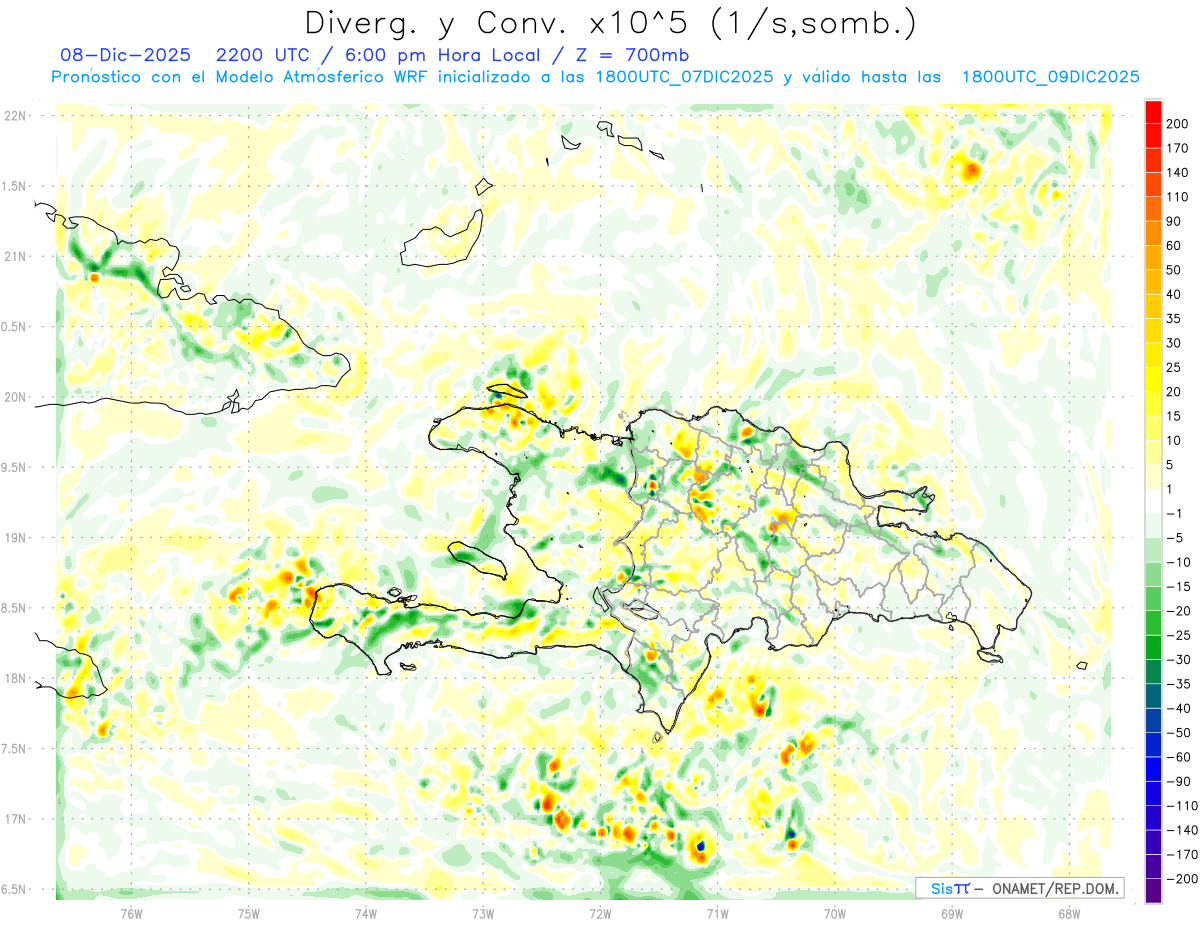Click the "72W" longitude label

[600, 913]
